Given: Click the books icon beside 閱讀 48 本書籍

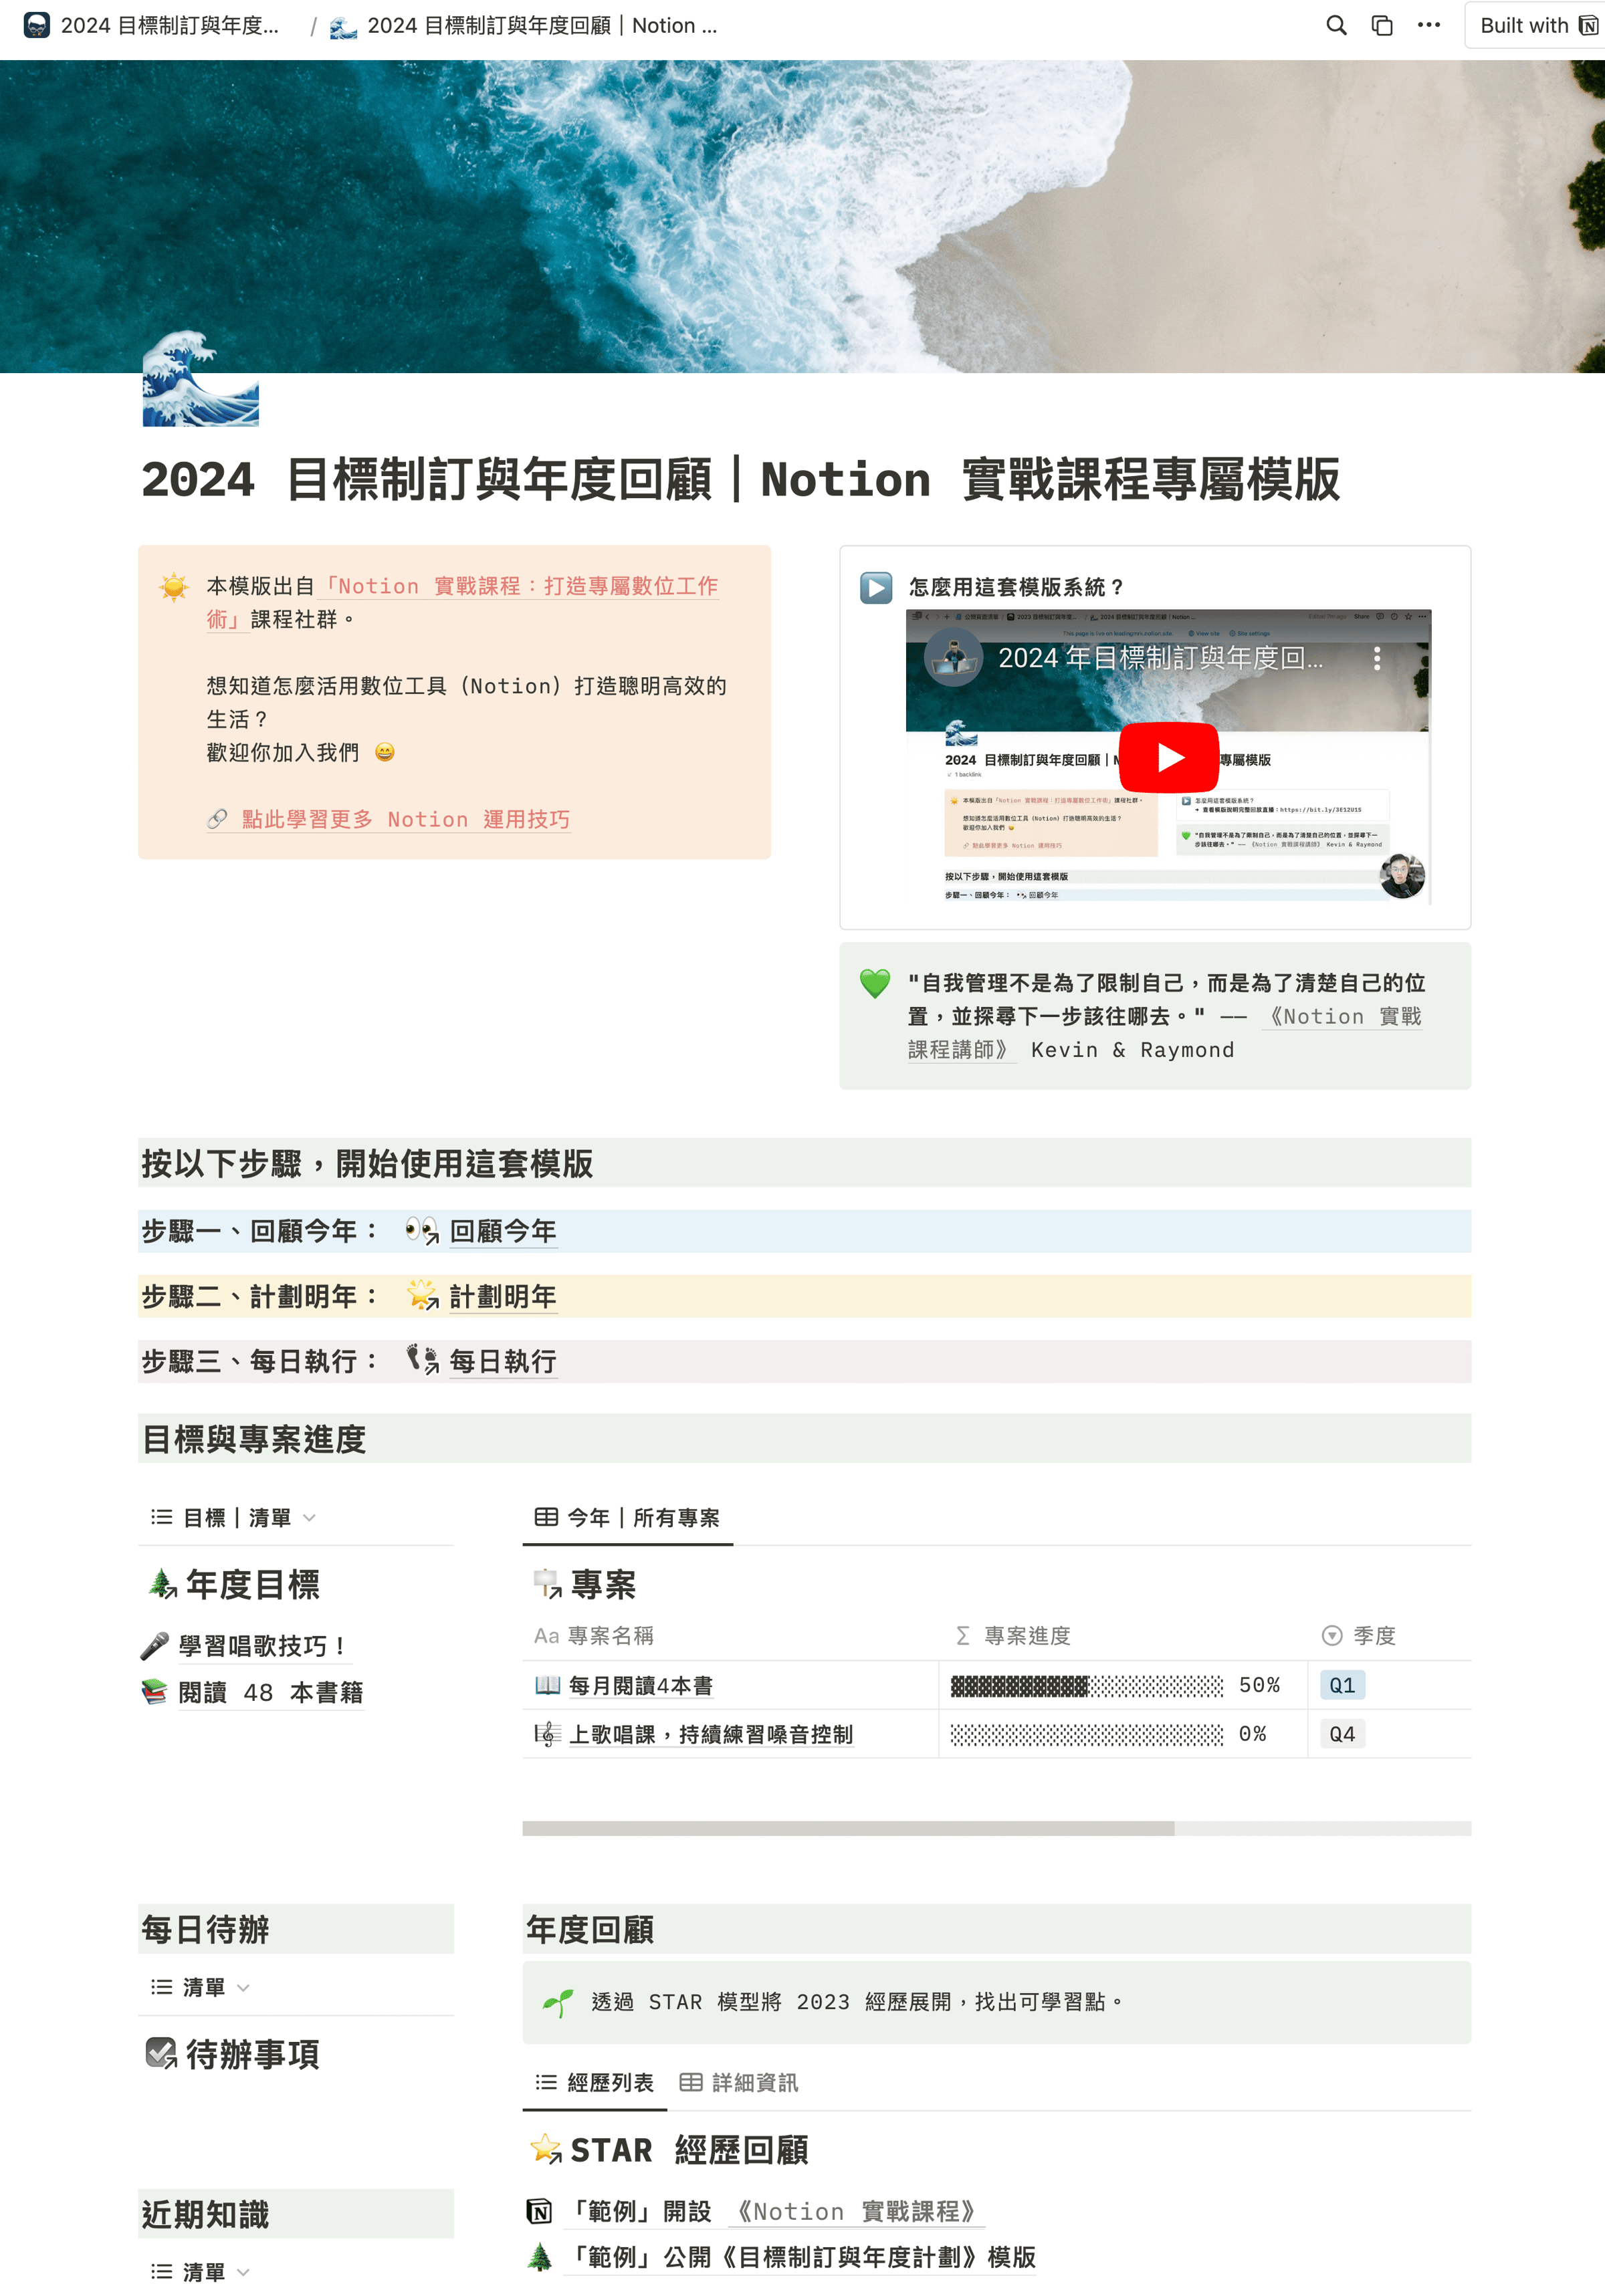Looking at the screenshot, I should coord(155,1693).
